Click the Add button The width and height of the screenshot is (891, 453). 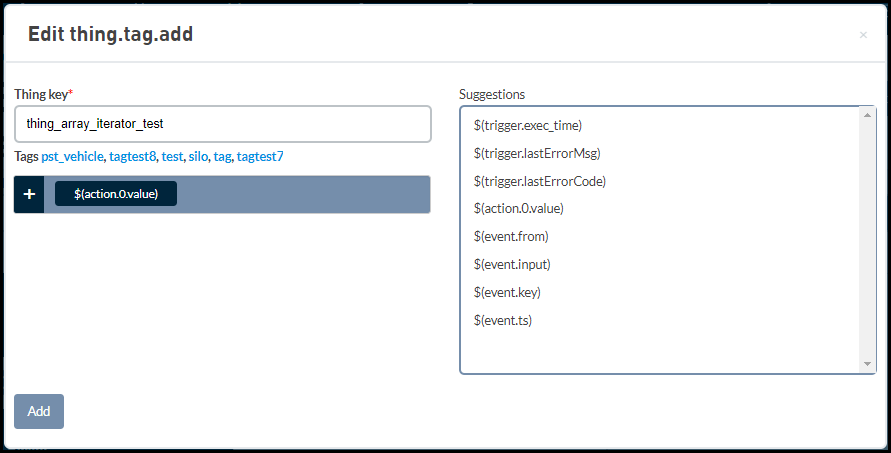(x=39, y=411)
